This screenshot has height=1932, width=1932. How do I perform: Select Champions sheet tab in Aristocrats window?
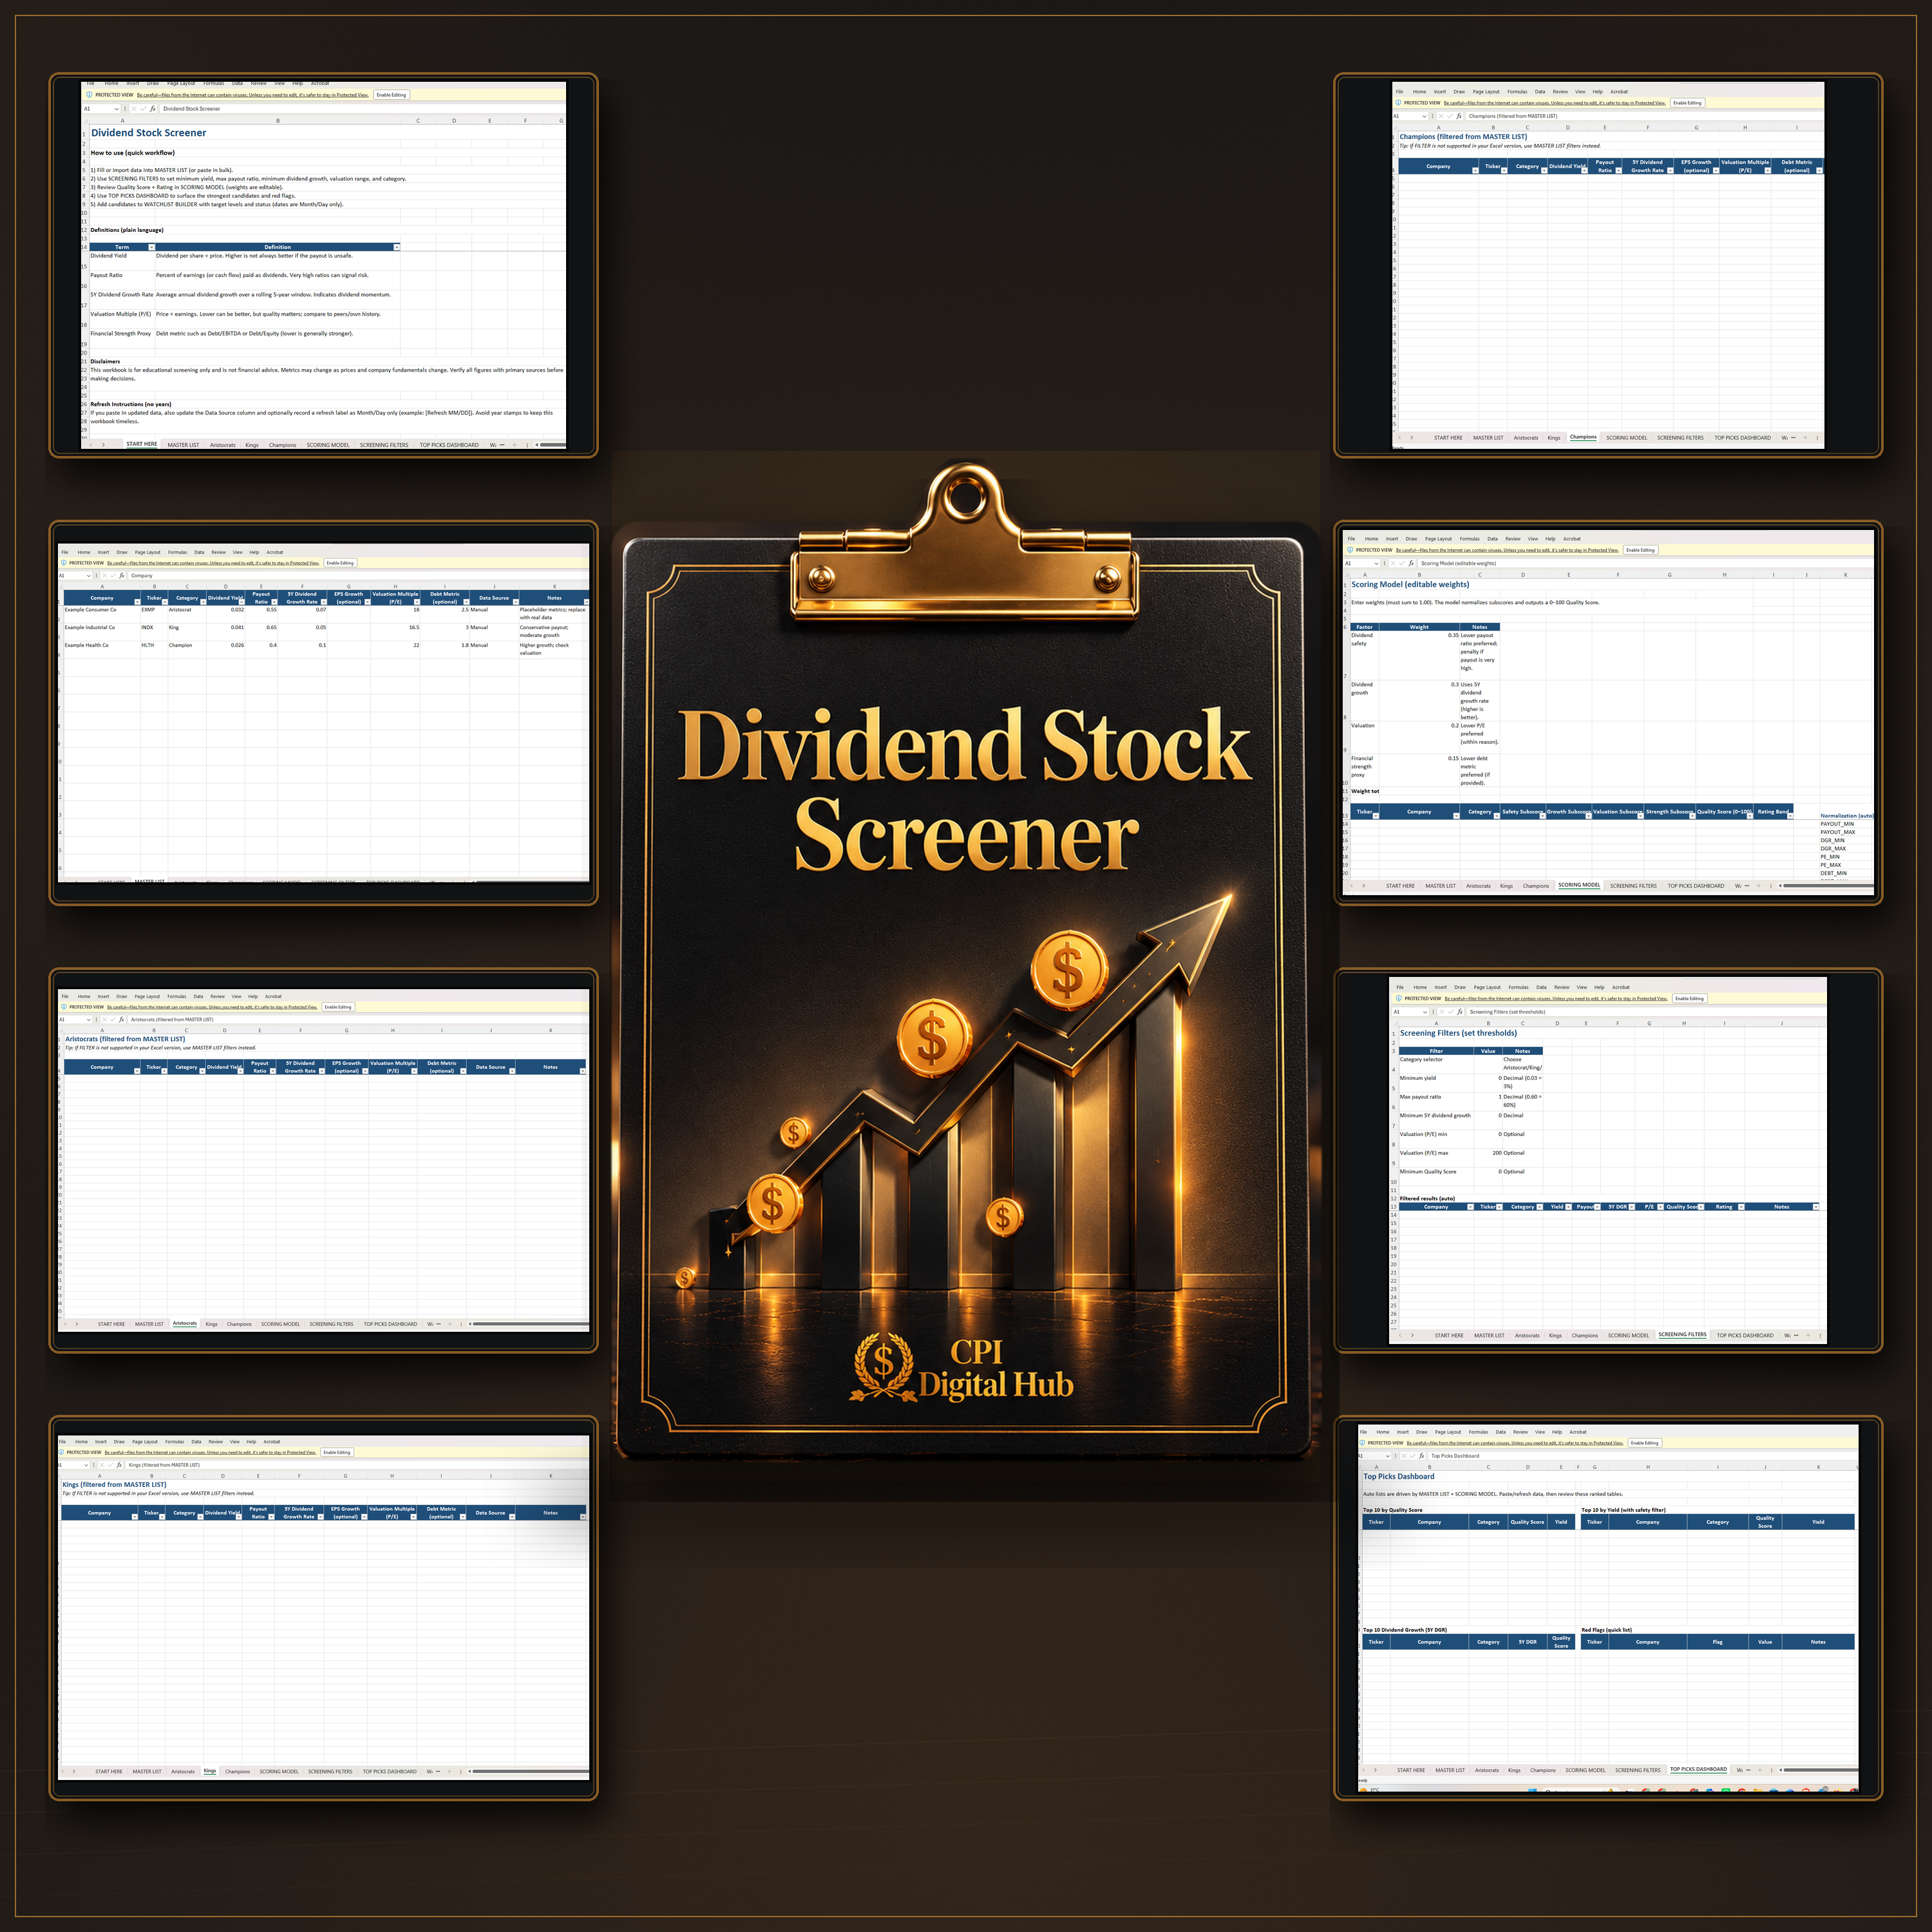click(x=239, y=1324)
